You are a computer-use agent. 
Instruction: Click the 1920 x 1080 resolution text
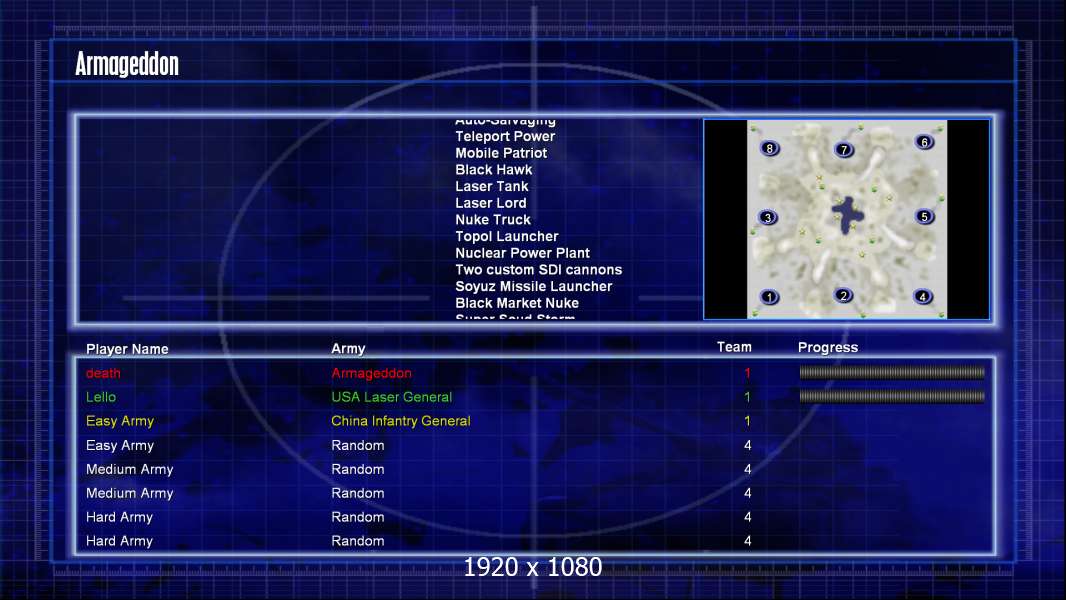(533, 567)
